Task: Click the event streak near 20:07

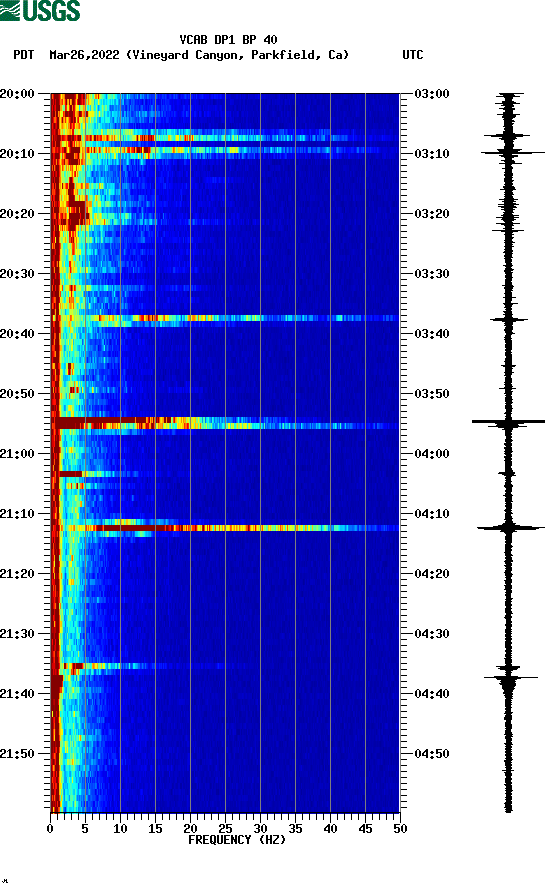Action: pos(225,138)
